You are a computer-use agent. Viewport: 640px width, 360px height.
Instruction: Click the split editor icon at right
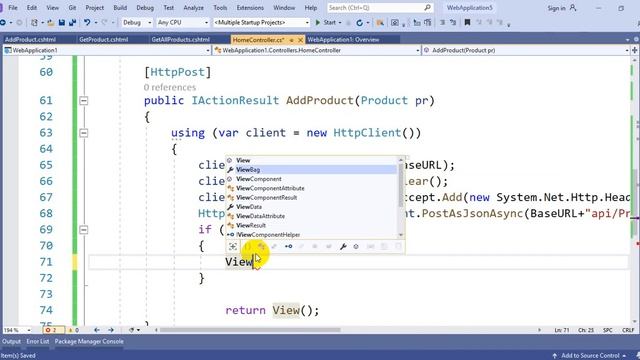[635, 50]
